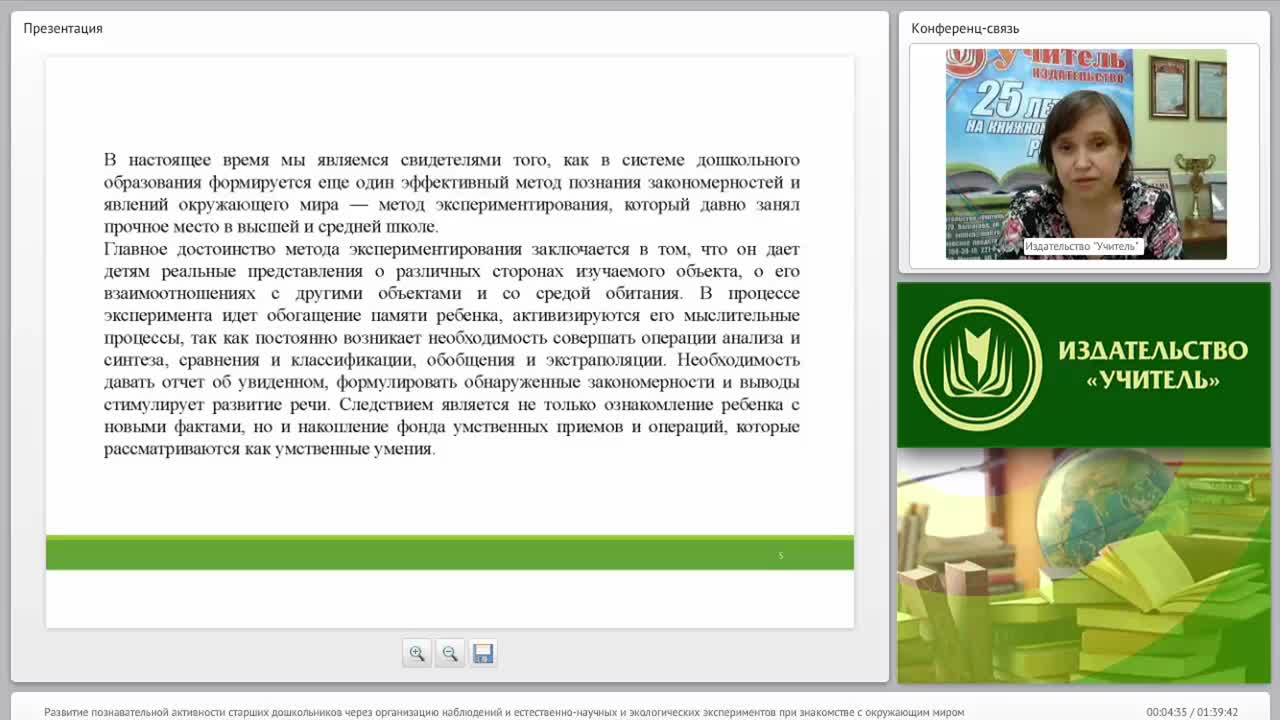
Task: Zoom out of the presentation slide
Action: 450,653
